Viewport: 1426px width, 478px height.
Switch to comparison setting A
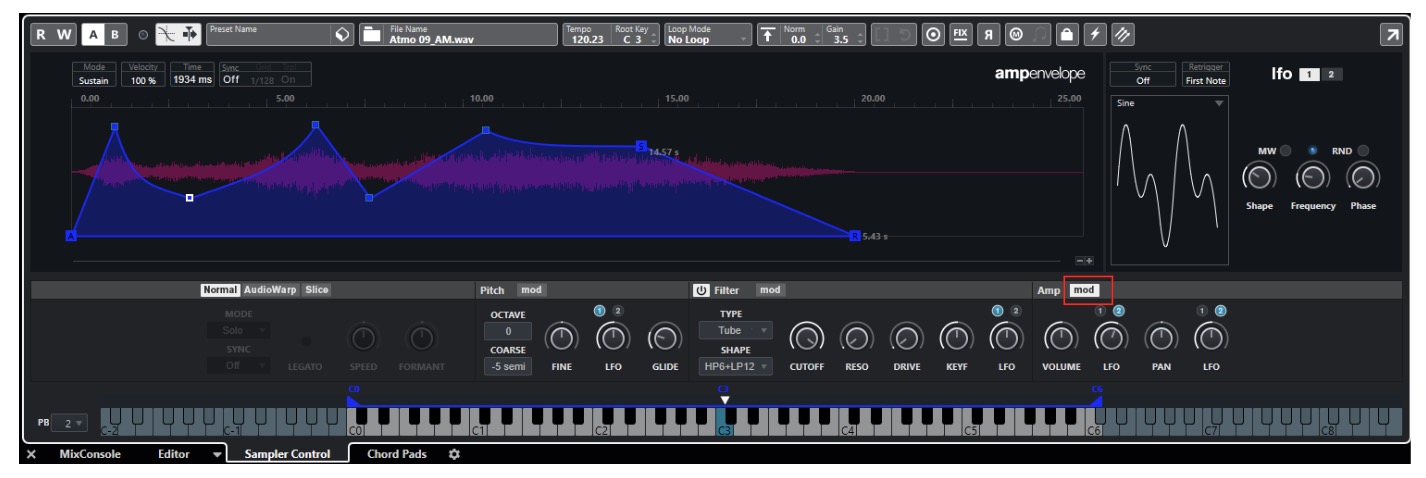92,34
